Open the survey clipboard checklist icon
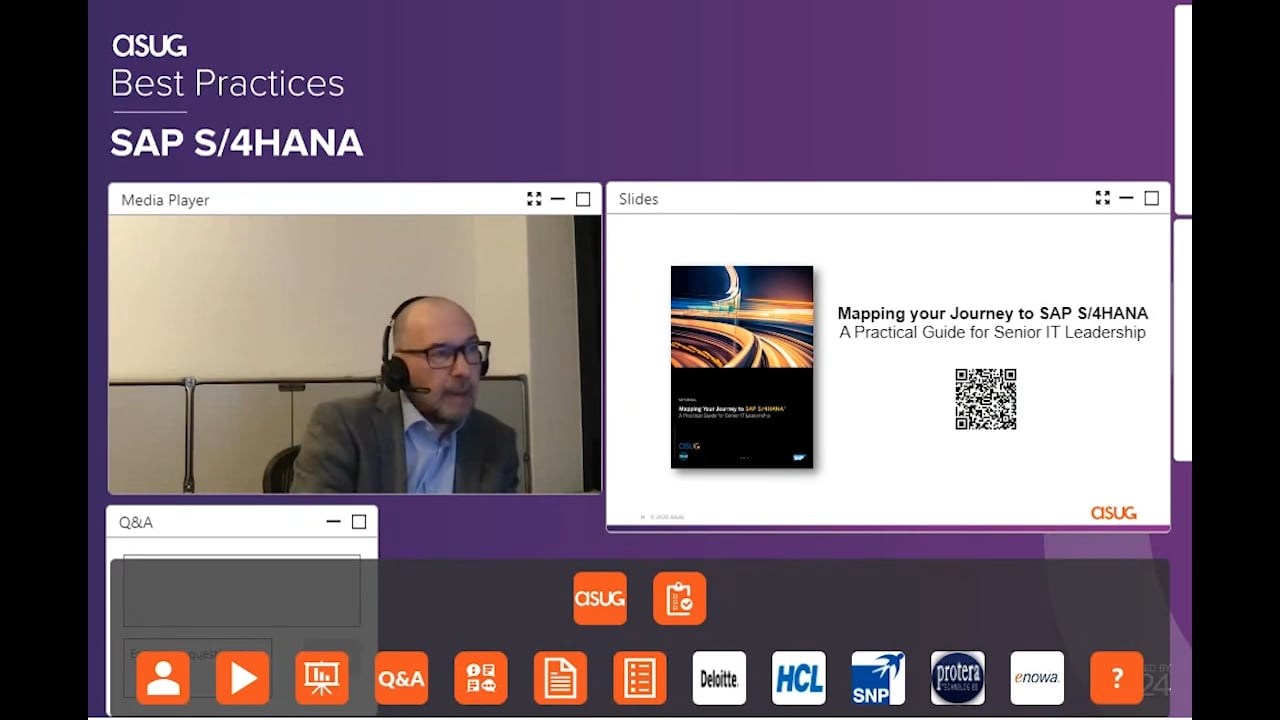Viewport: 1280px width, 720px height. [680, 598]
